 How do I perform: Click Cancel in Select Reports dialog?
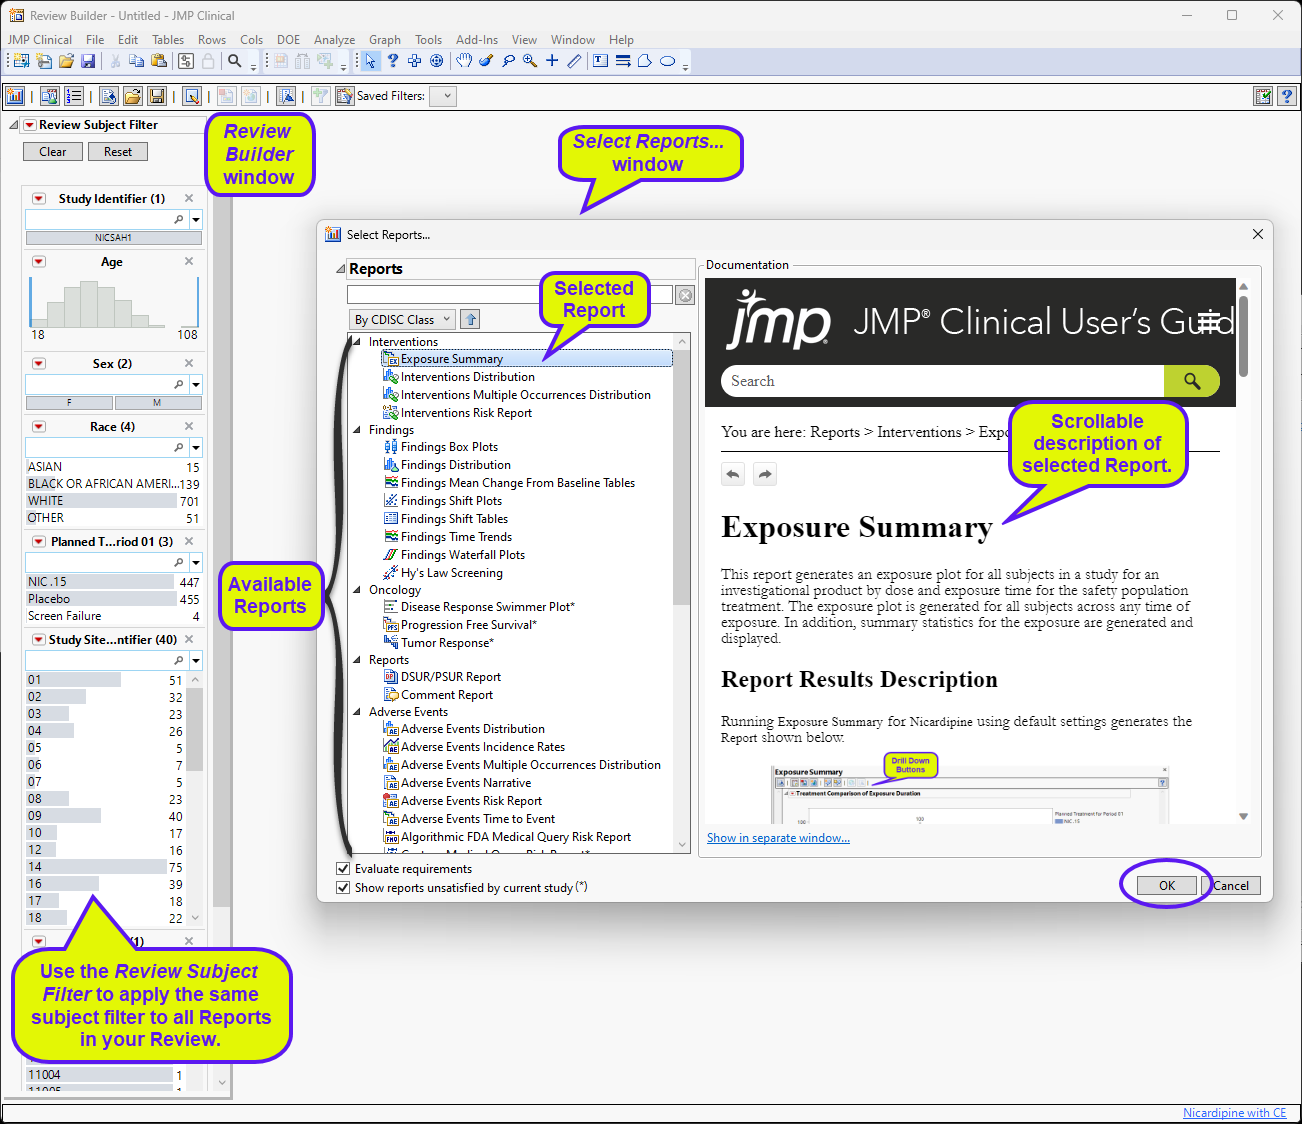1231,886
